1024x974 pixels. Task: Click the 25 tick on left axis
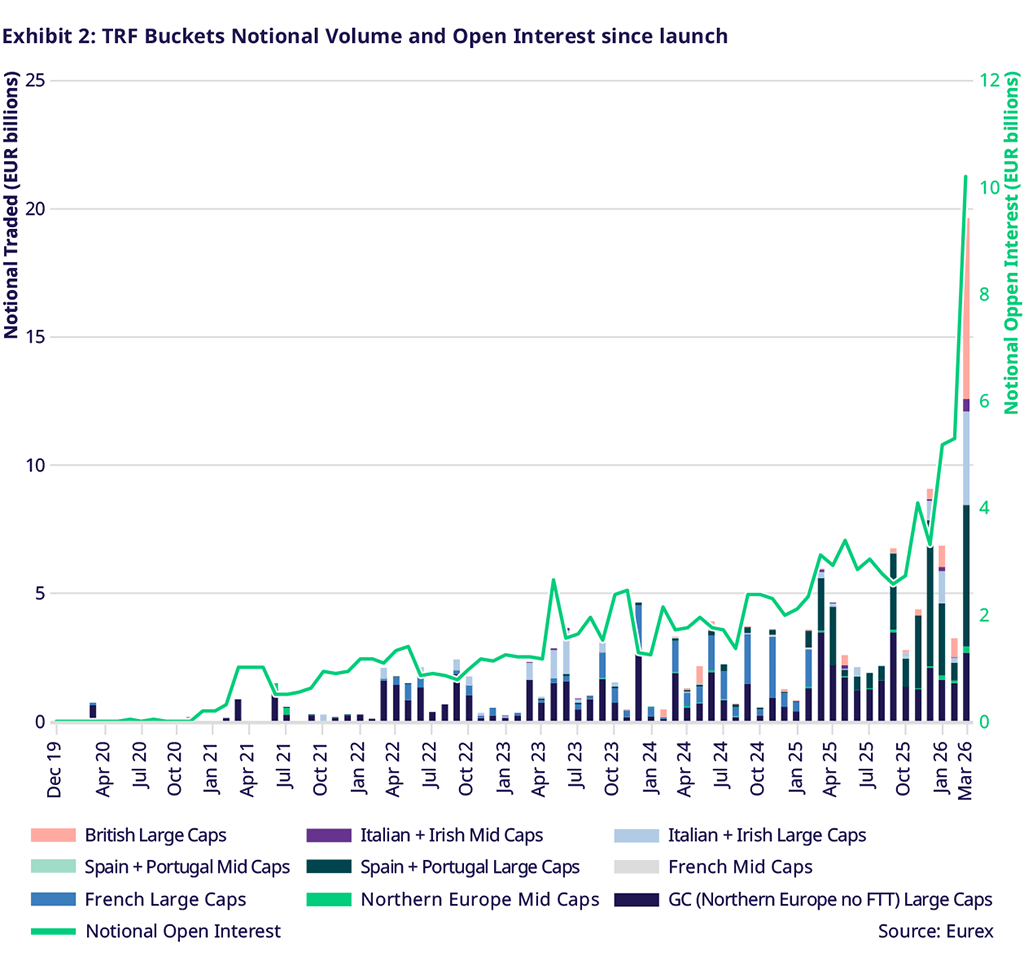coord(34,80)
